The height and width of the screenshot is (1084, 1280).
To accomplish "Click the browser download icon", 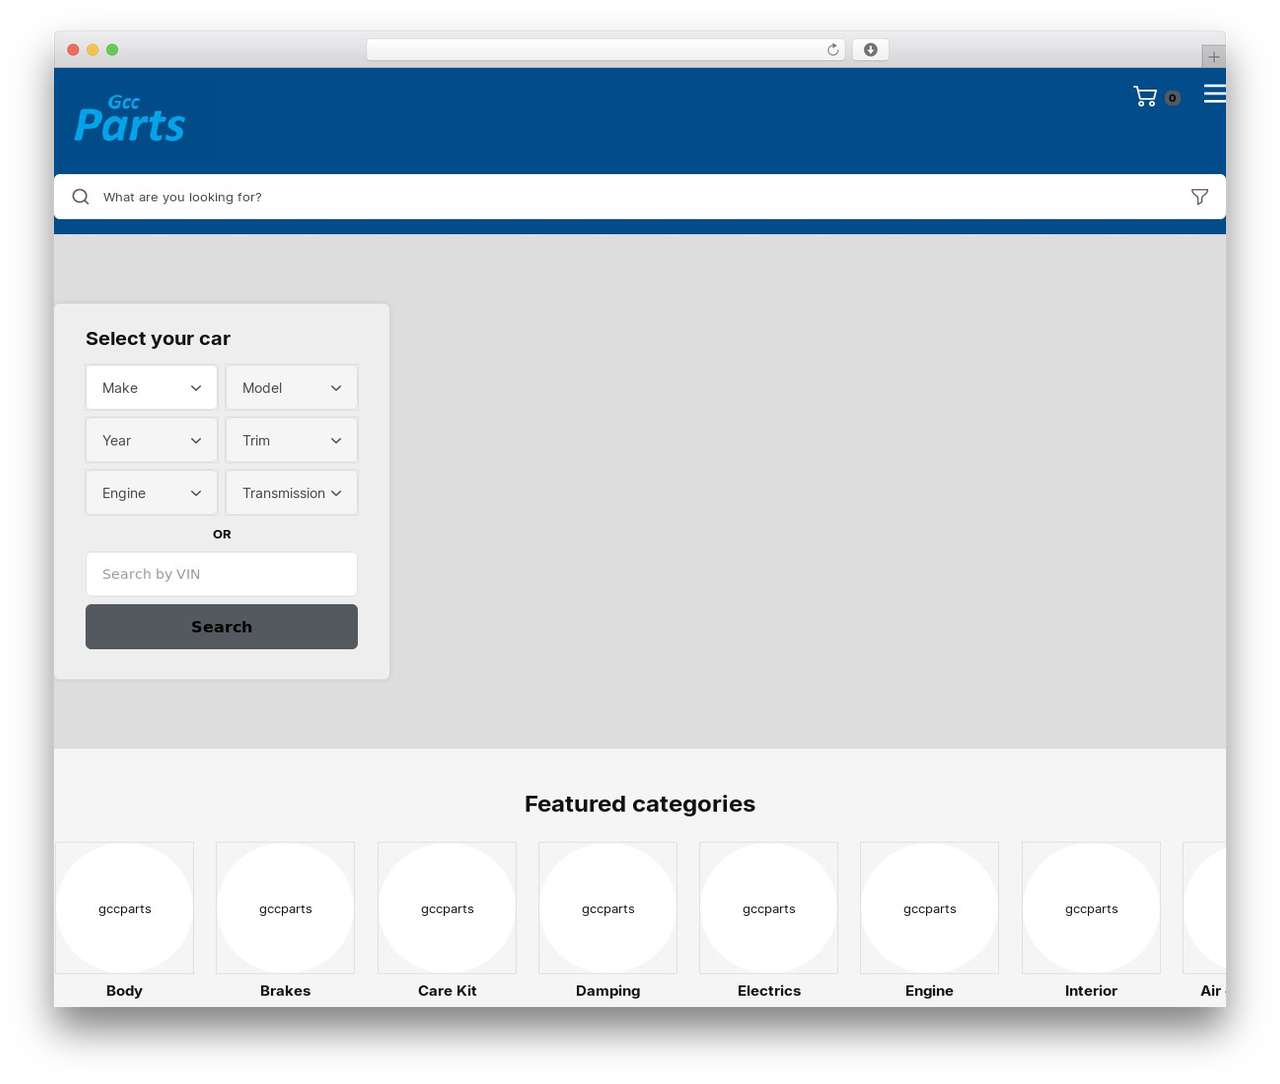I will pos(871,50).
